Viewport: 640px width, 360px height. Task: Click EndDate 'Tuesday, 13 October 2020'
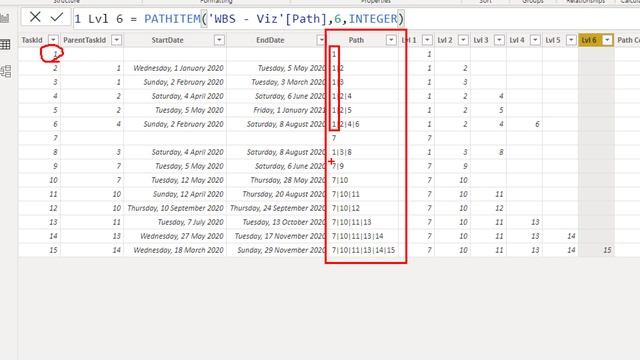pyautogui.click(x=284, y=222)
